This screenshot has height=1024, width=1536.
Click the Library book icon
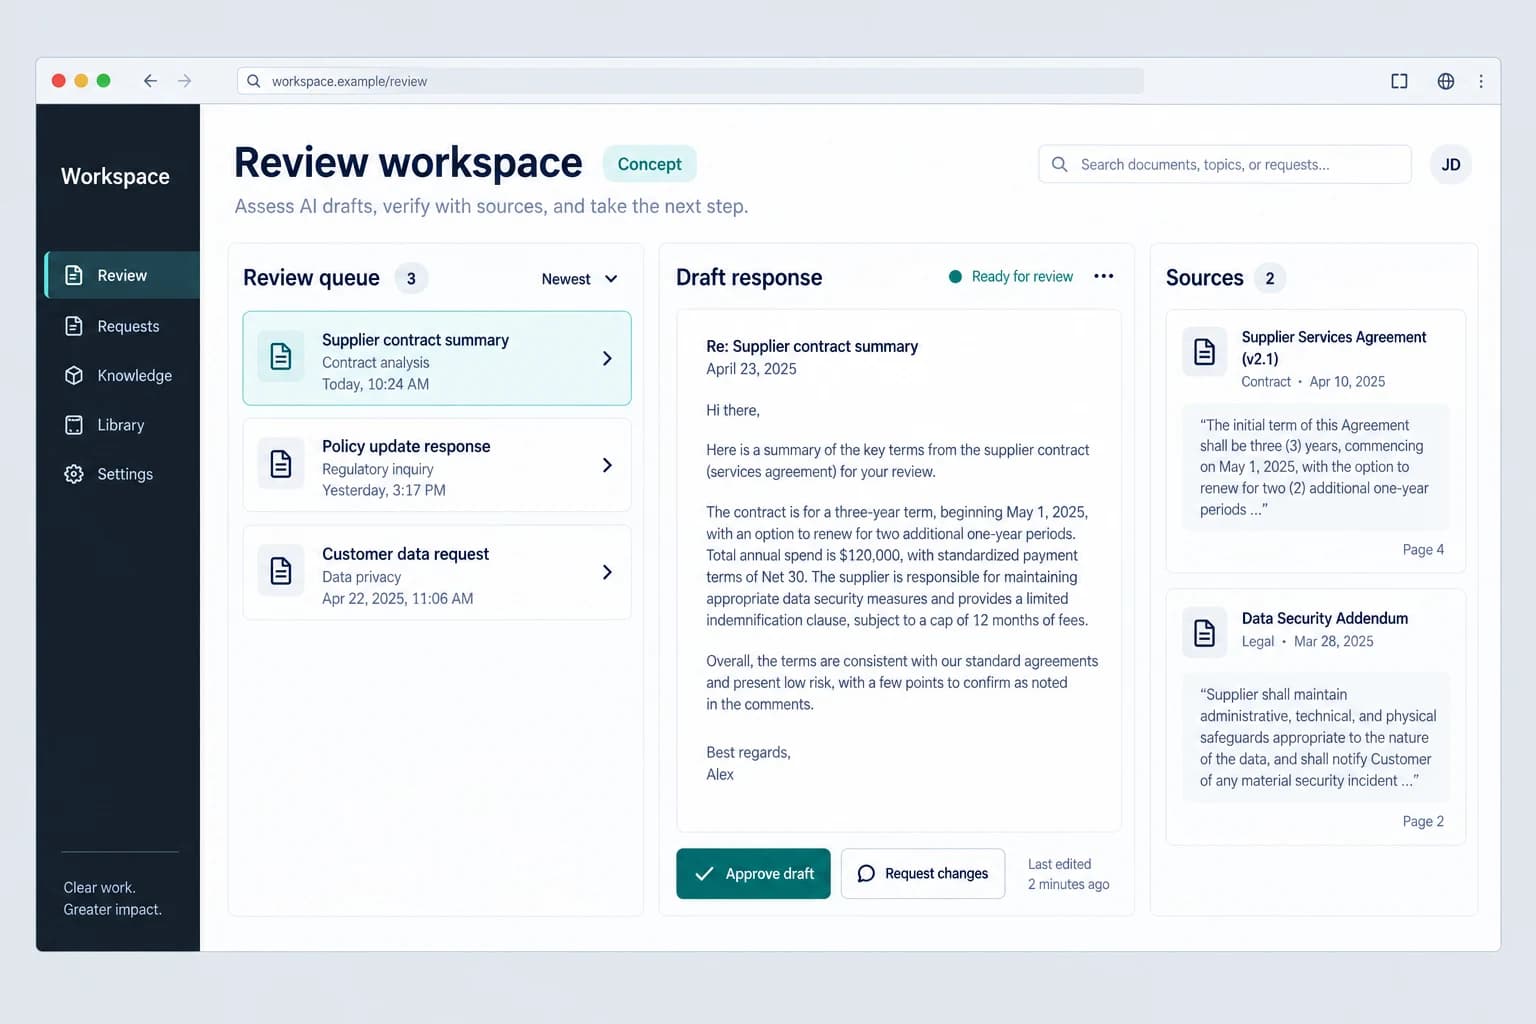(x=74, y=425)
